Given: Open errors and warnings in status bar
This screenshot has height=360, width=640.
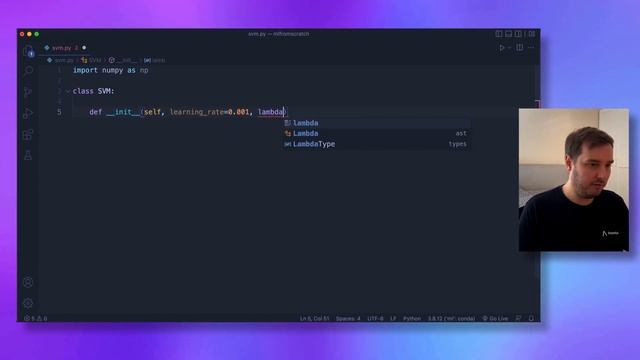Looking at the screenshot, I should (x=36, y=318).
